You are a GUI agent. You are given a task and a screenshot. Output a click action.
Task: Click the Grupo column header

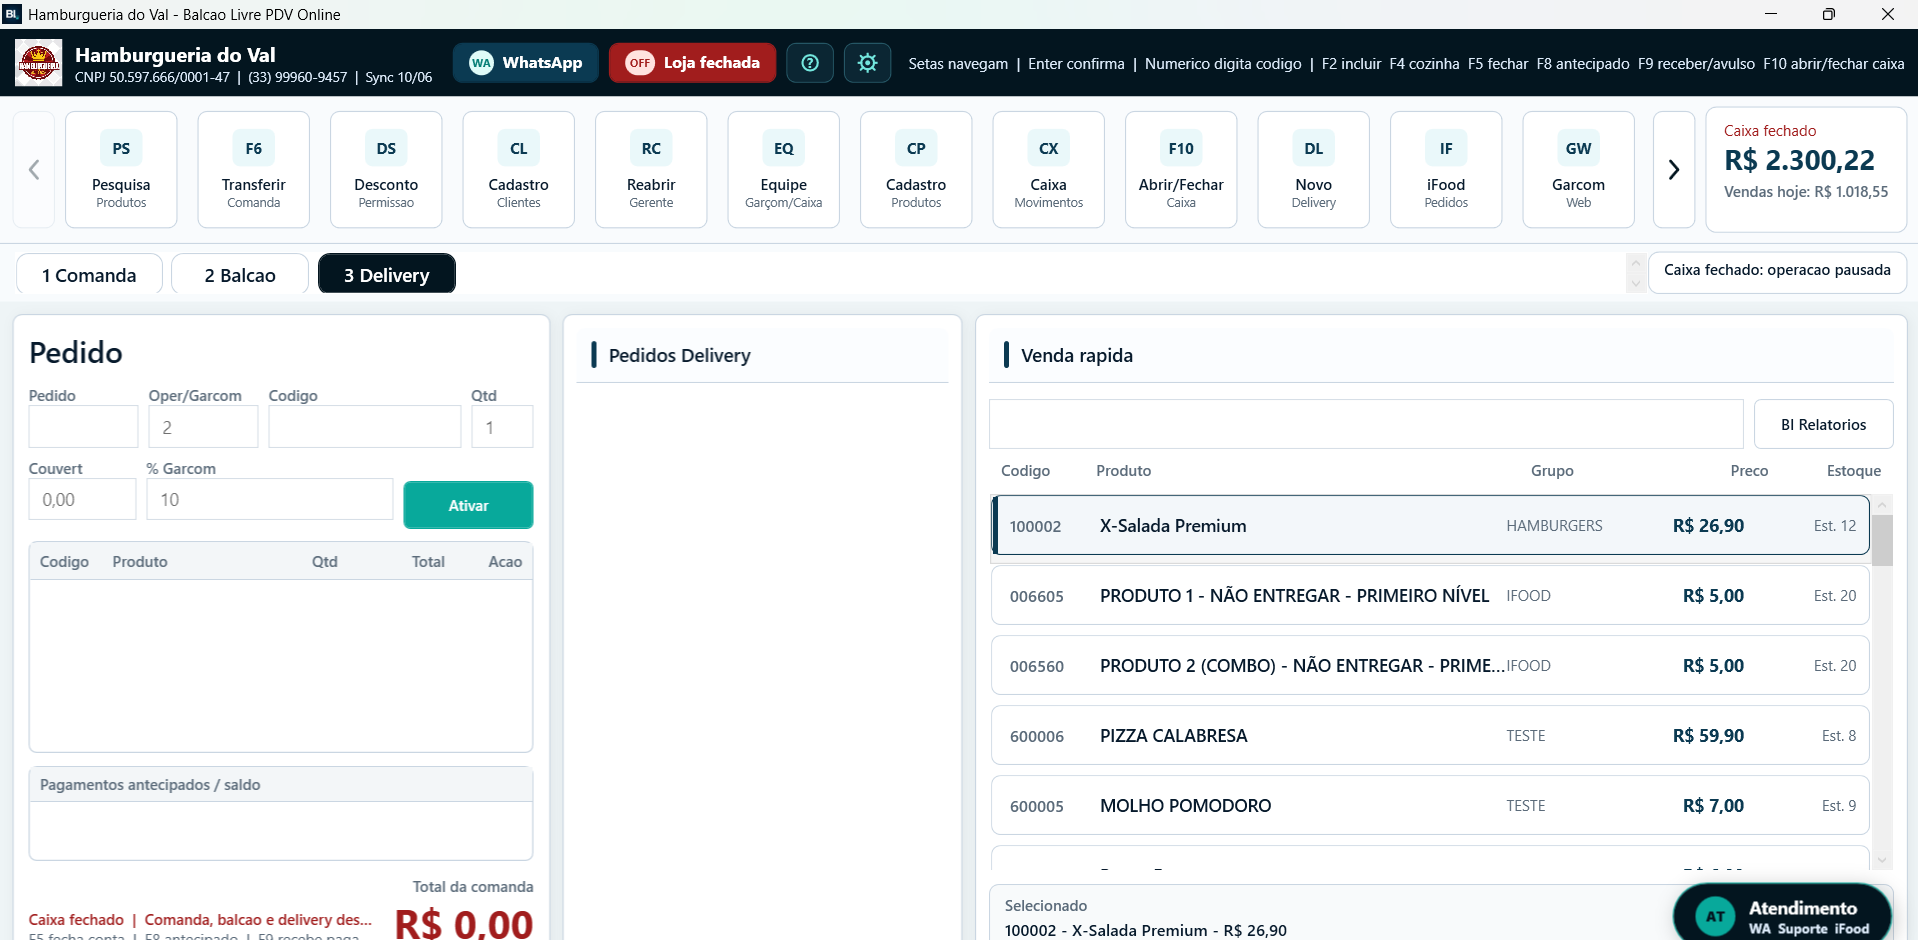click(x=1552, y=471)
